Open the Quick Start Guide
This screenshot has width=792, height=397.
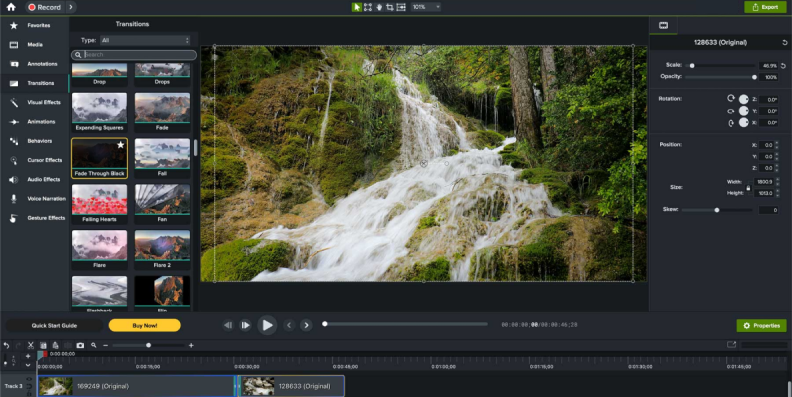tap(54, 326)
